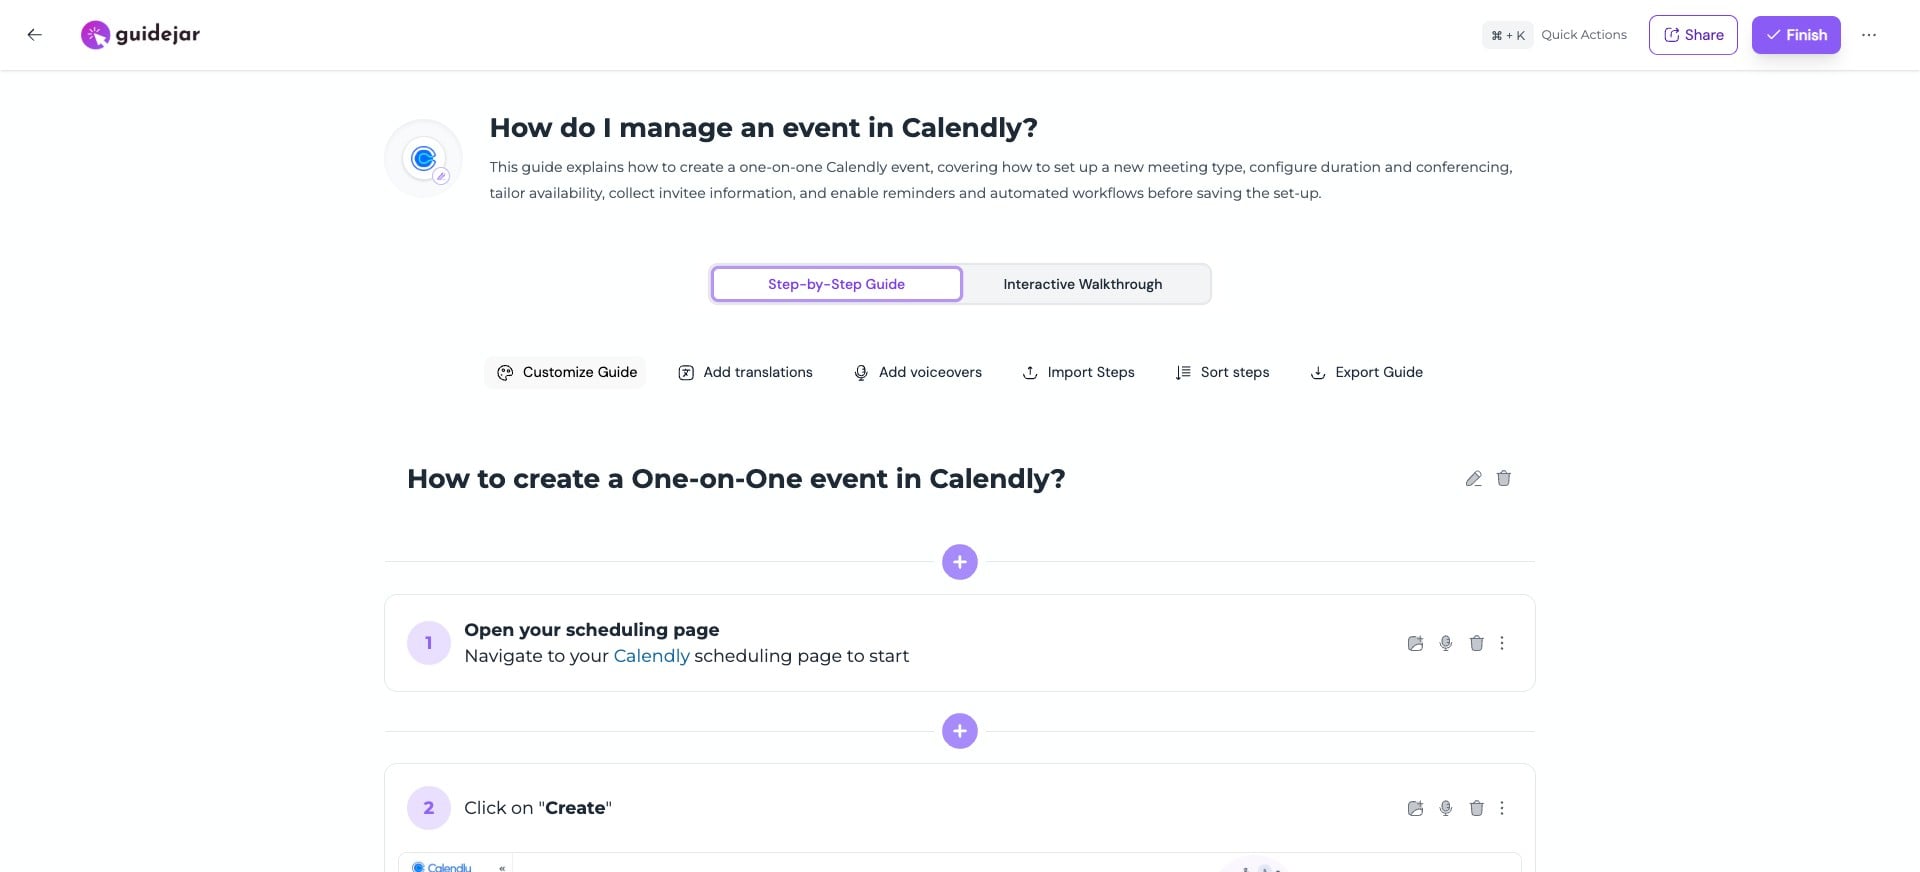Open the Calendly link in step 1
Viewport: 1920px width, 872px height.
pos(651,656)
